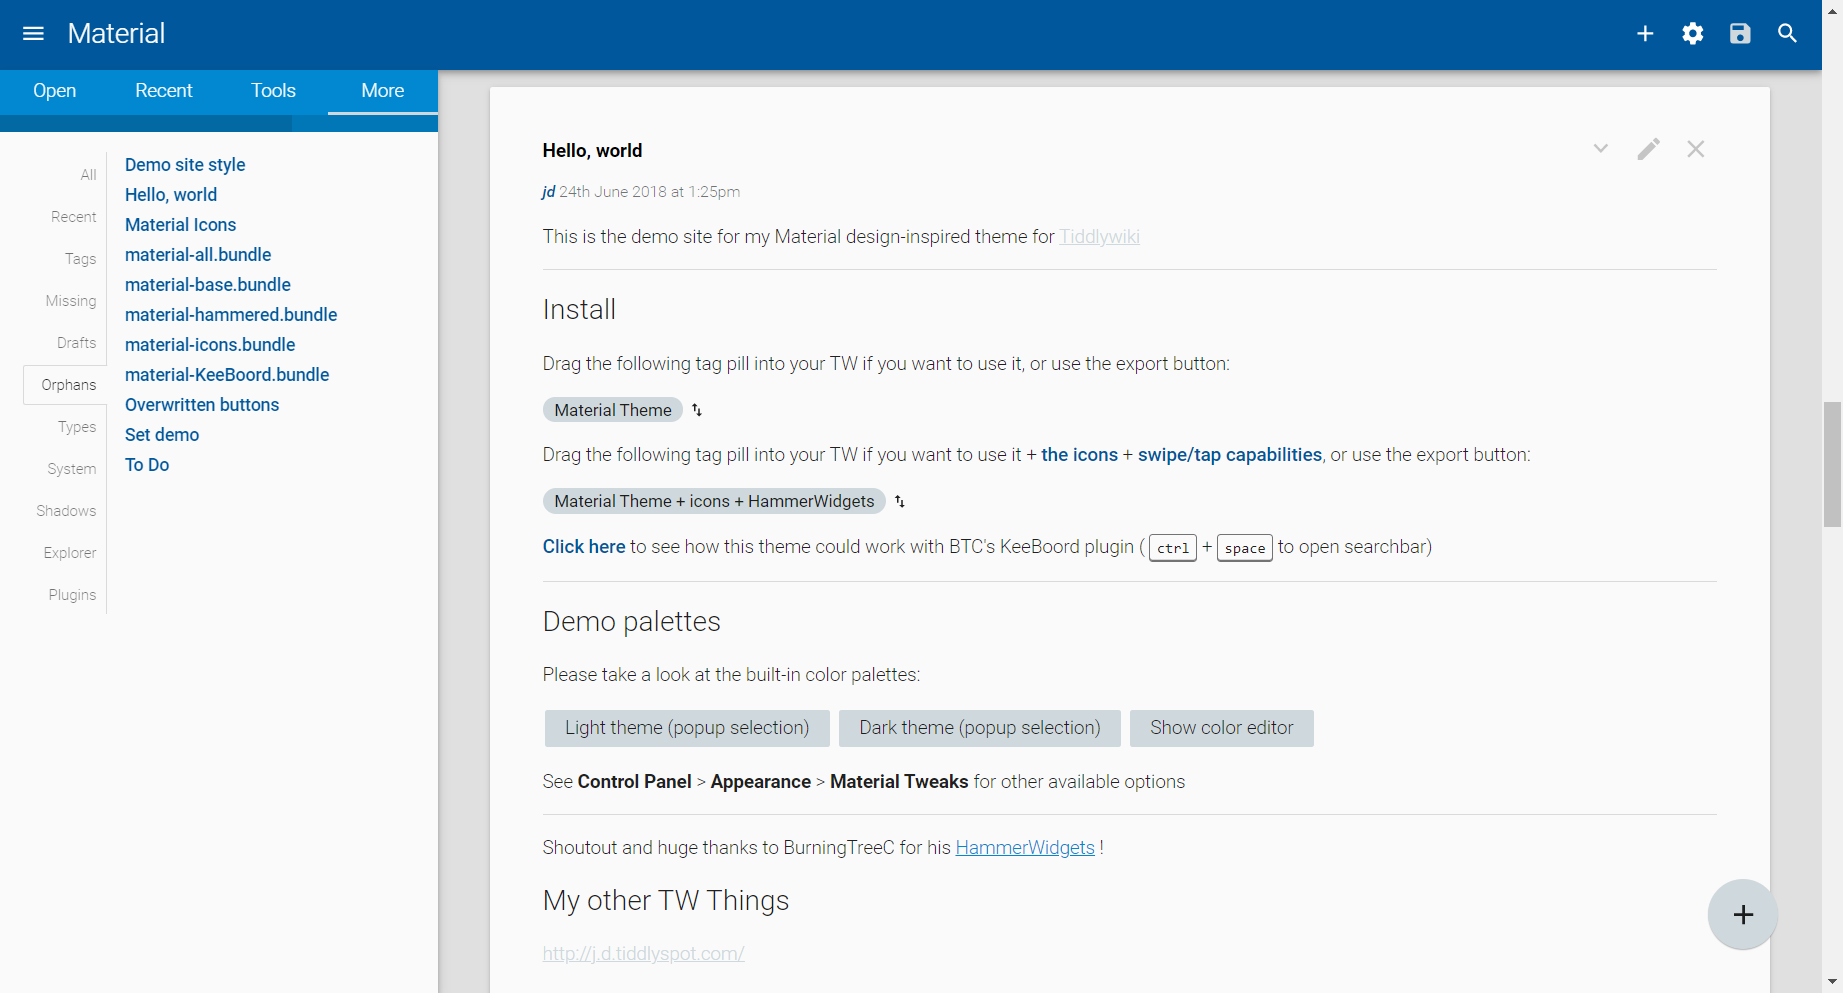Click export icon beside HammerWidgets tag pill

click(x=900, y=501)
